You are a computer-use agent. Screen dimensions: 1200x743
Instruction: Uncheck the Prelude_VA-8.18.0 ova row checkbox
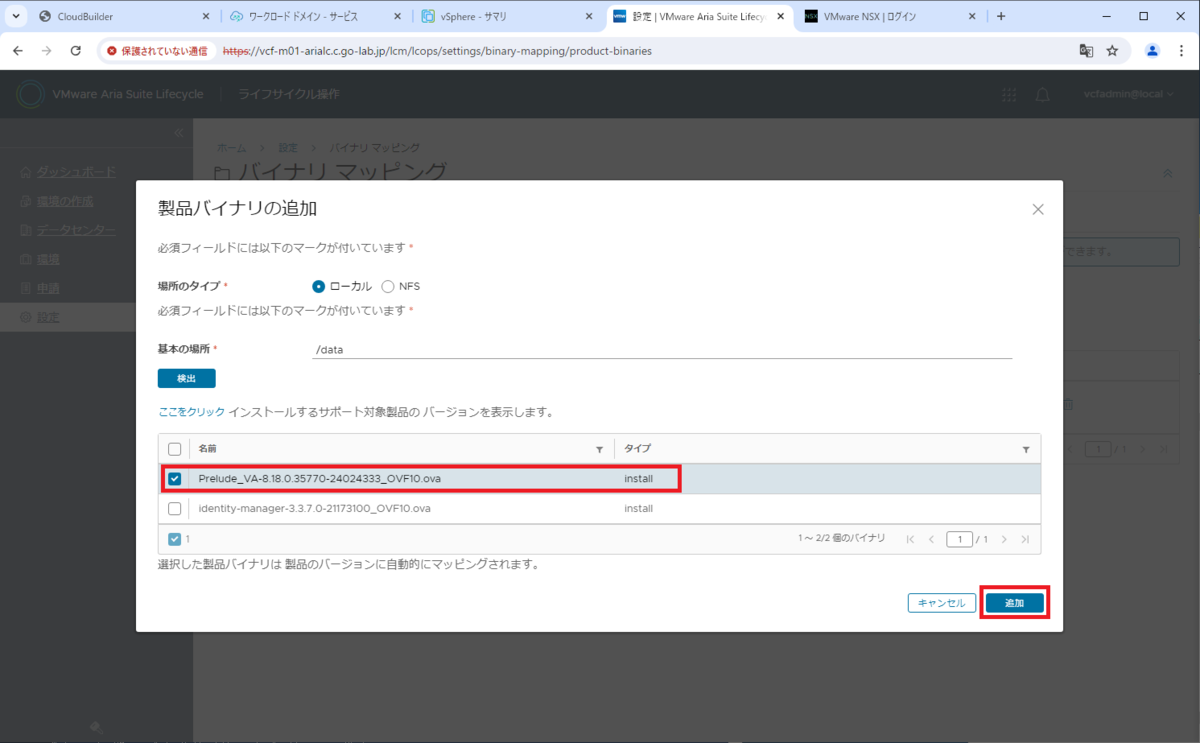(x=175, y=479)
